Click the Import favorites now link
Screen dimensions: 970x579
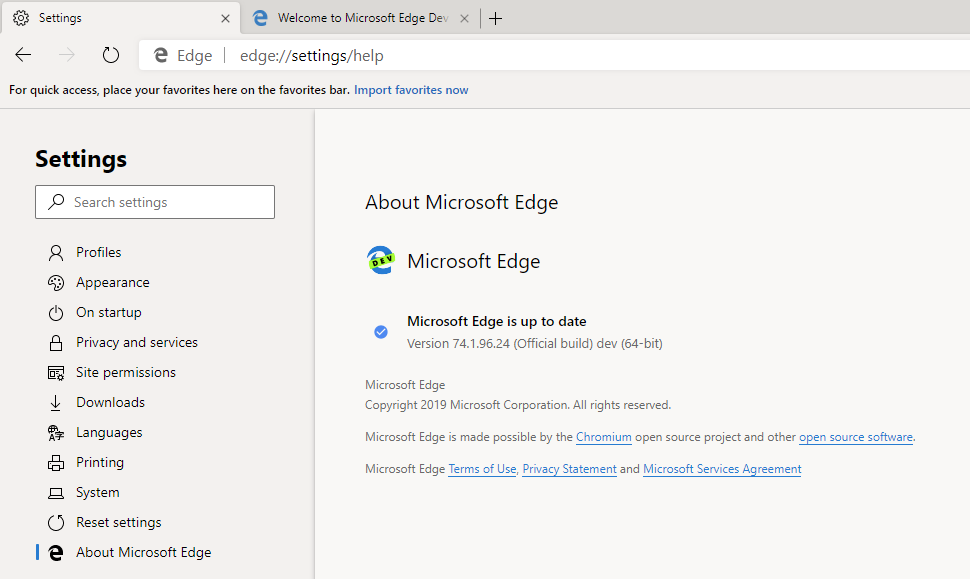pyautogui.click(x=410, y=89)
